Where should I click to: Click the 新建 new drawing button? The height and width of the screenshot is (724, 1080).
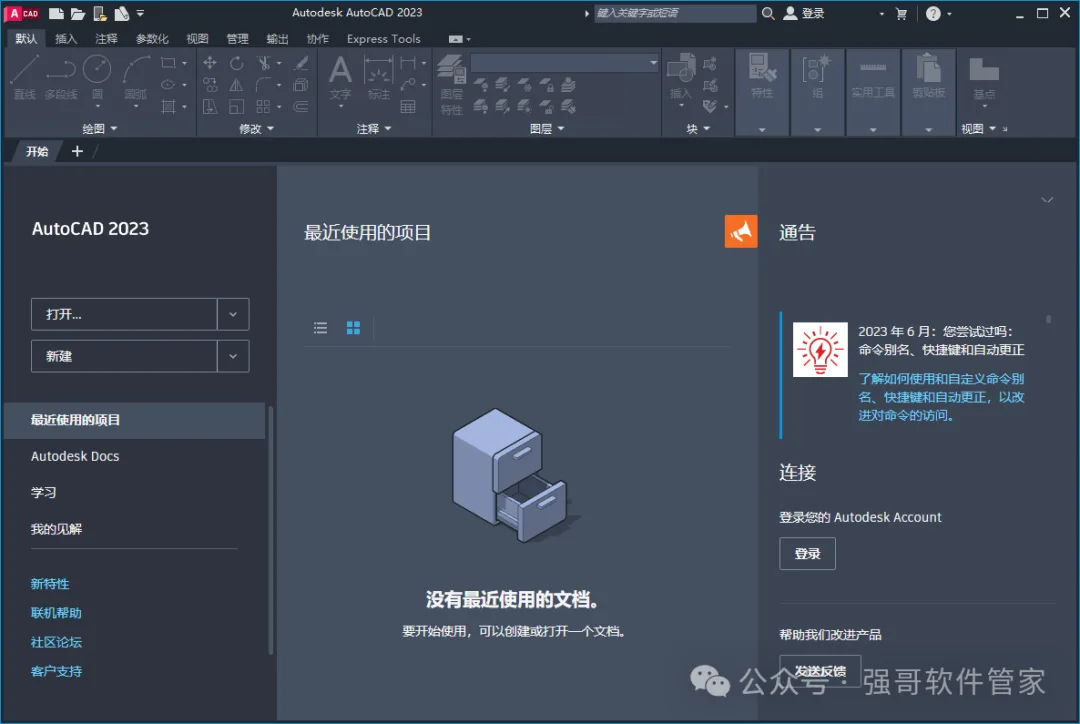tap(124, 356)
